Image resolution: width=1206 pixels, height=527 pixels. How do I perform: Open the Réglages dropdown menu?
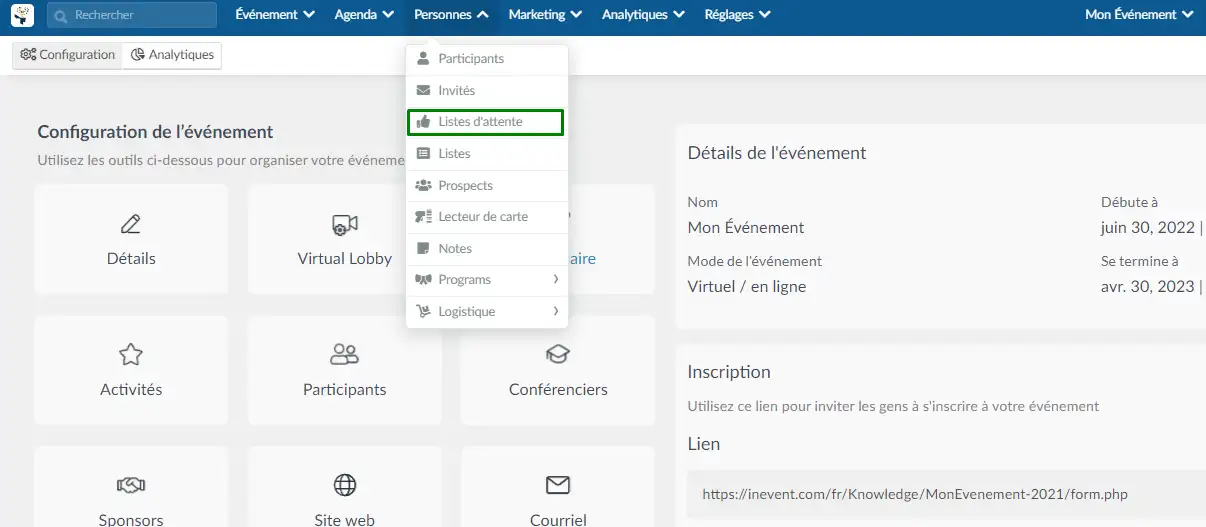tap(737, 15)
